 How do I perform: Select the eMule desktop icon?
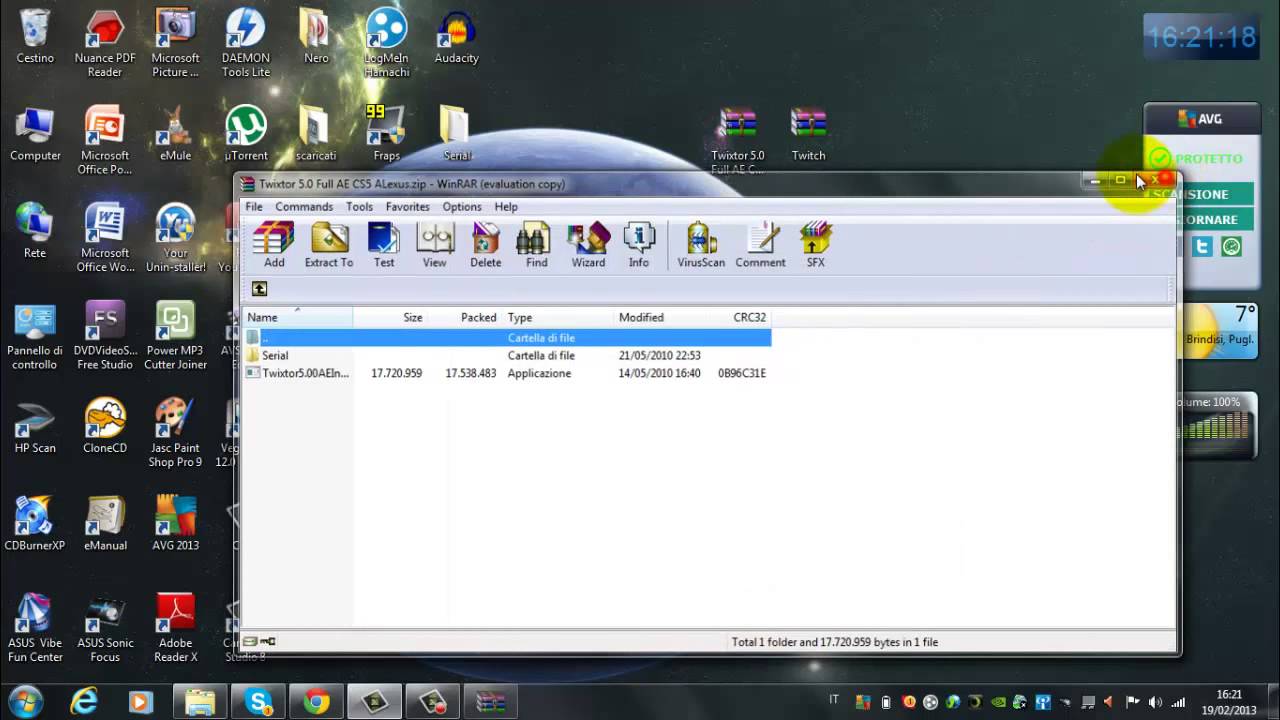[175, 134]
